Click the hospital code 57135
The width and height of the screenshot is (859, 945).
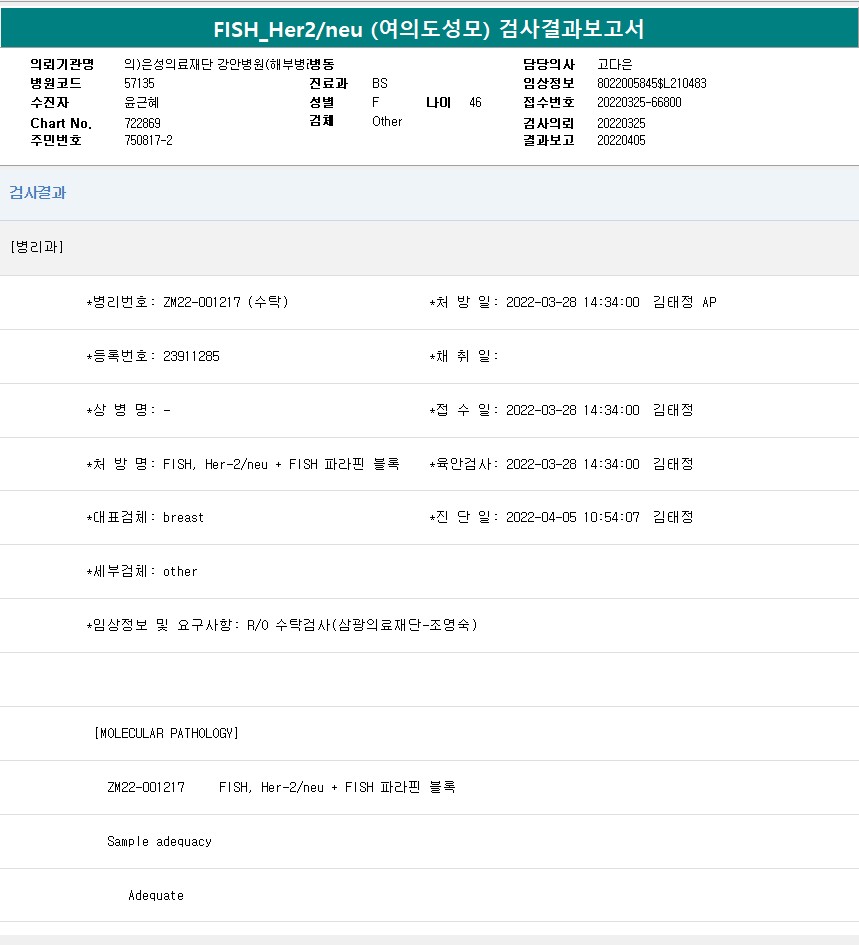(139, 84)
